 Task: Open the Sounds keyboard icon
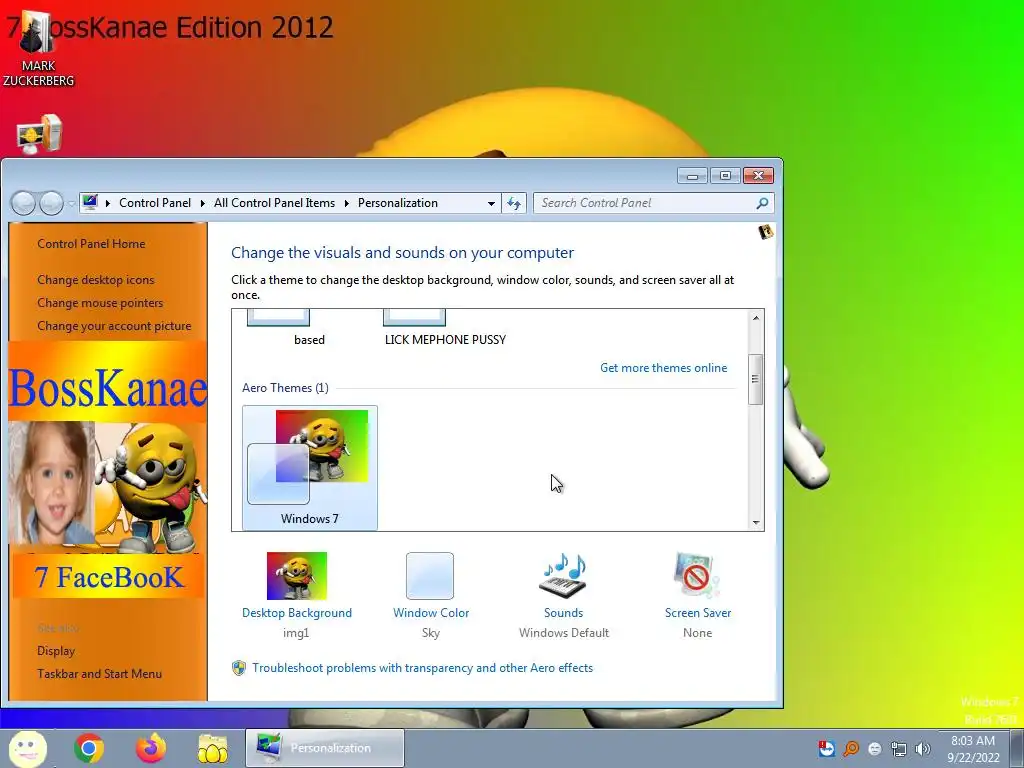(563, 575)
